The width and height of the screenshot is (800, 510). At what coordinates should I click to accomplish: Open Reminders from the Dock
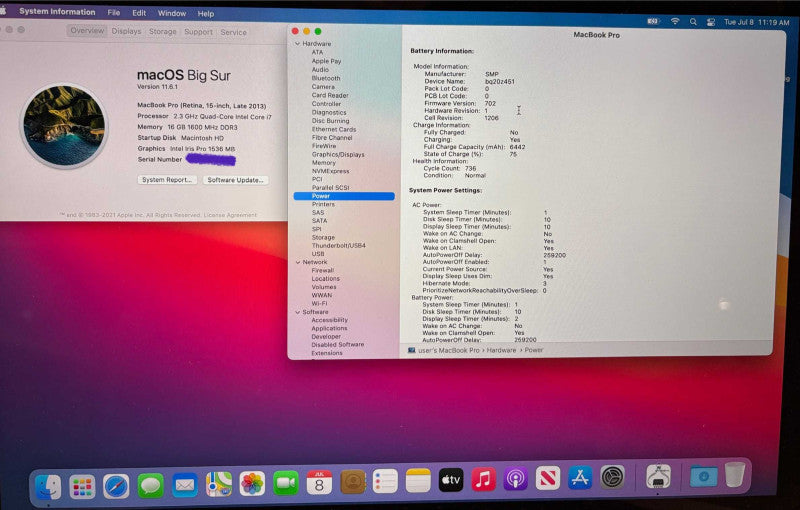tap(385, 481)
